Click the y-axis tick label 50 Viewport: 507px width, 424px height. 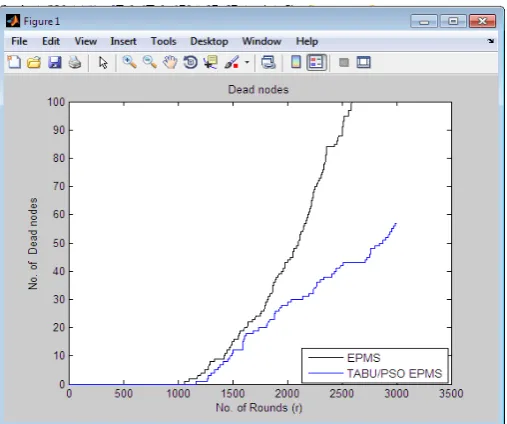click(59, 243)
